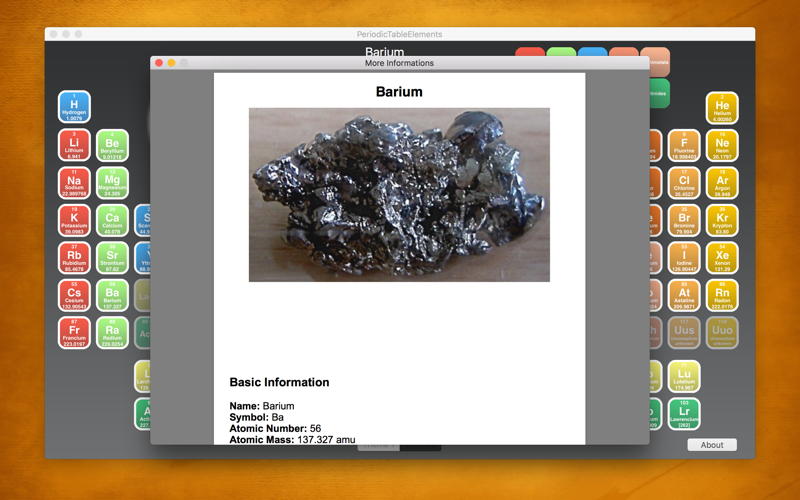Select the semimetals category color swatch

click(657, 62)
